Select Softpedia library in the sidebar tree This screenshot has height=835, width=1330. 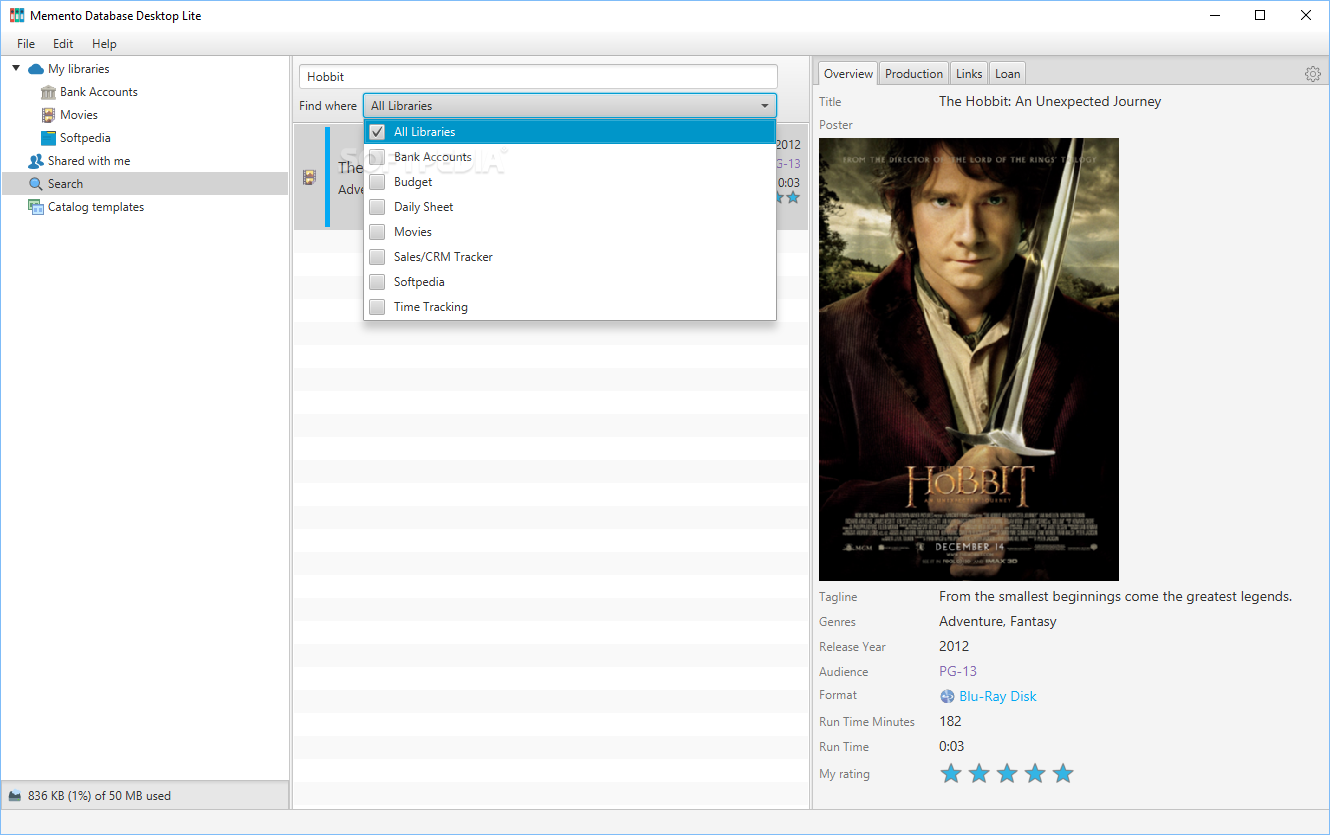coord(85,138)
